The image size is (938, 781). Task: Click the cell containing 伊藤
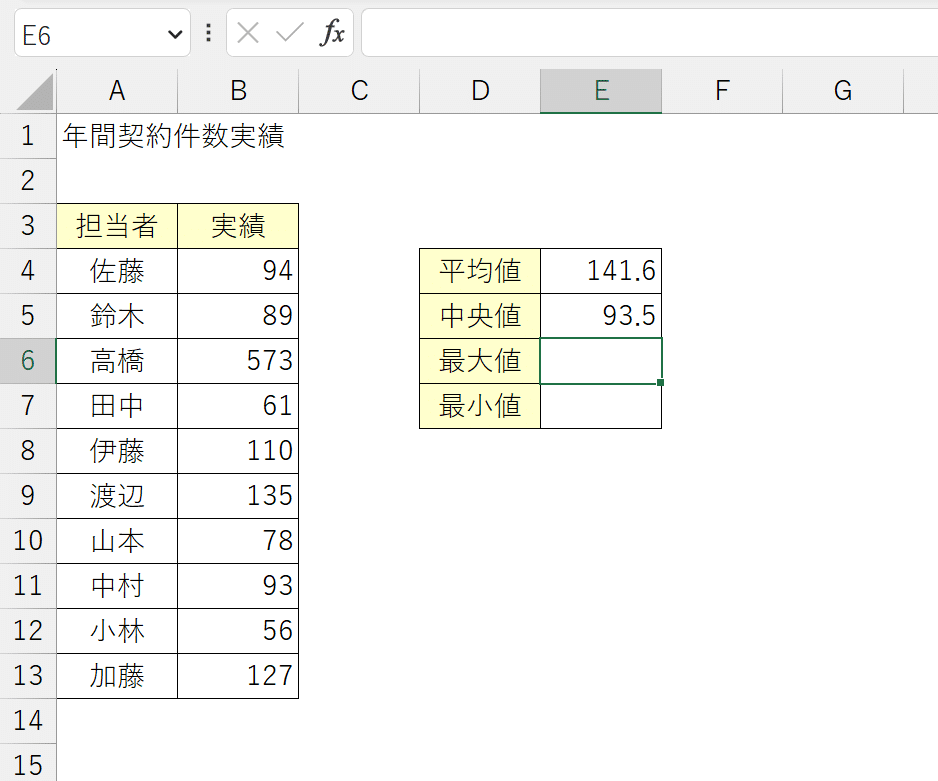click(117, 451)
